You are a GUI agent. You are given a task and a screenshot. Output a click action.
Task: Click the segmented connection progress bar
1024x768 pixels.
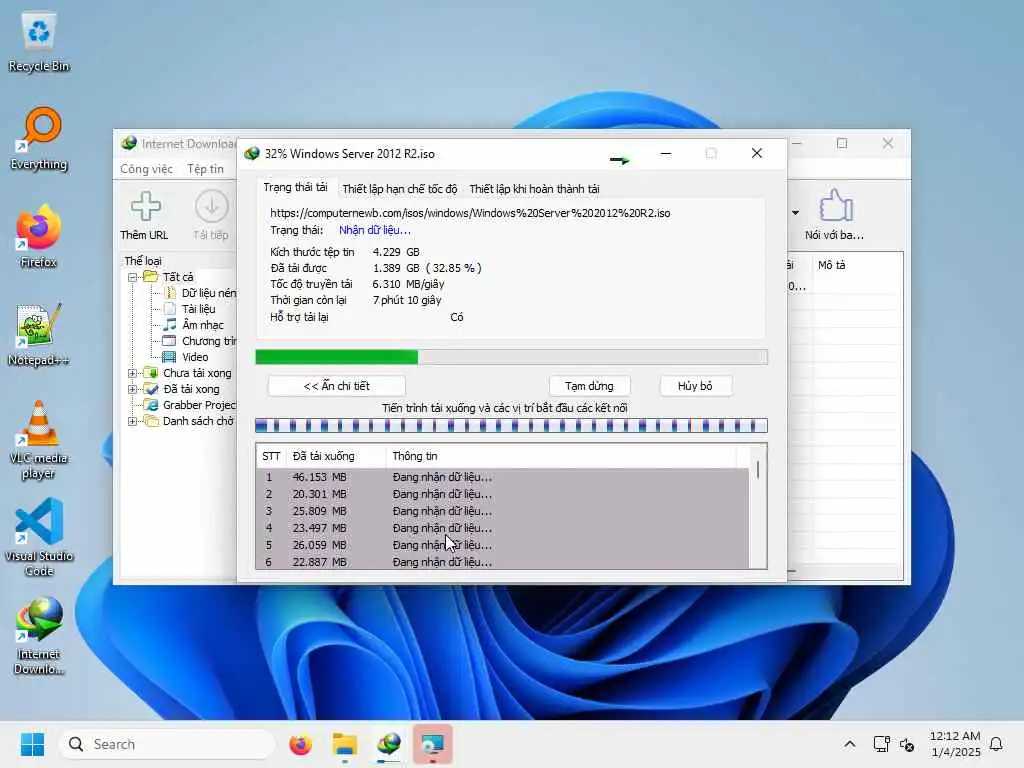tap(511, 426)
